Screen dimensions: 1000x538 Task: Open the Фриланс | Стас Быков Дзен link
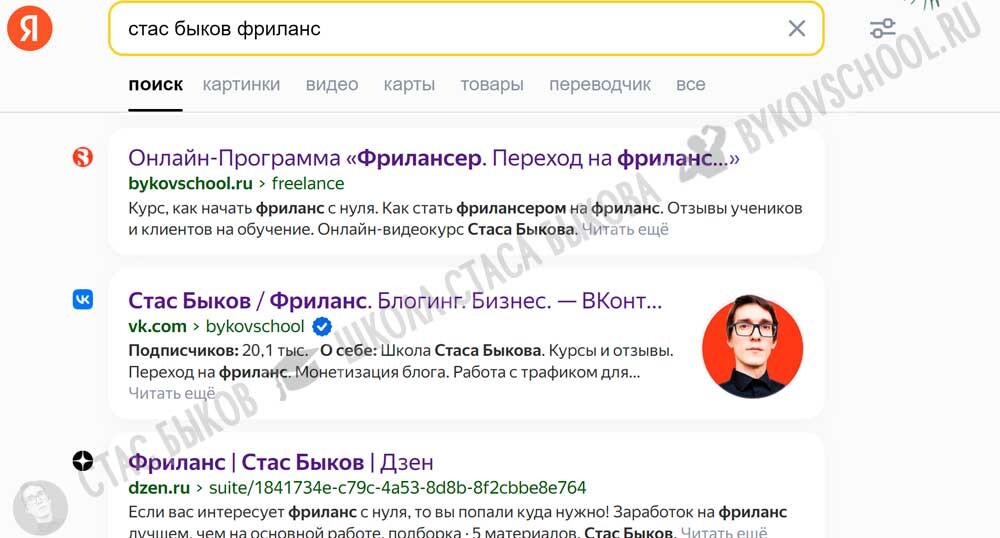[x=281, y=462]
